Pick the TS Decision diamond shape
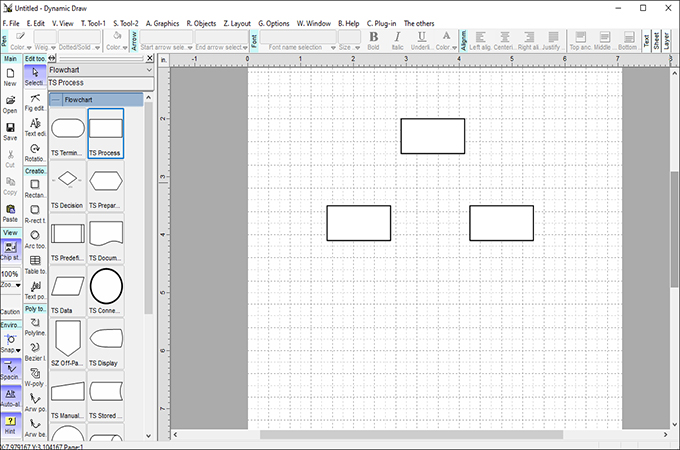Screen dimensions: 680x450 [x=68, y=186]
